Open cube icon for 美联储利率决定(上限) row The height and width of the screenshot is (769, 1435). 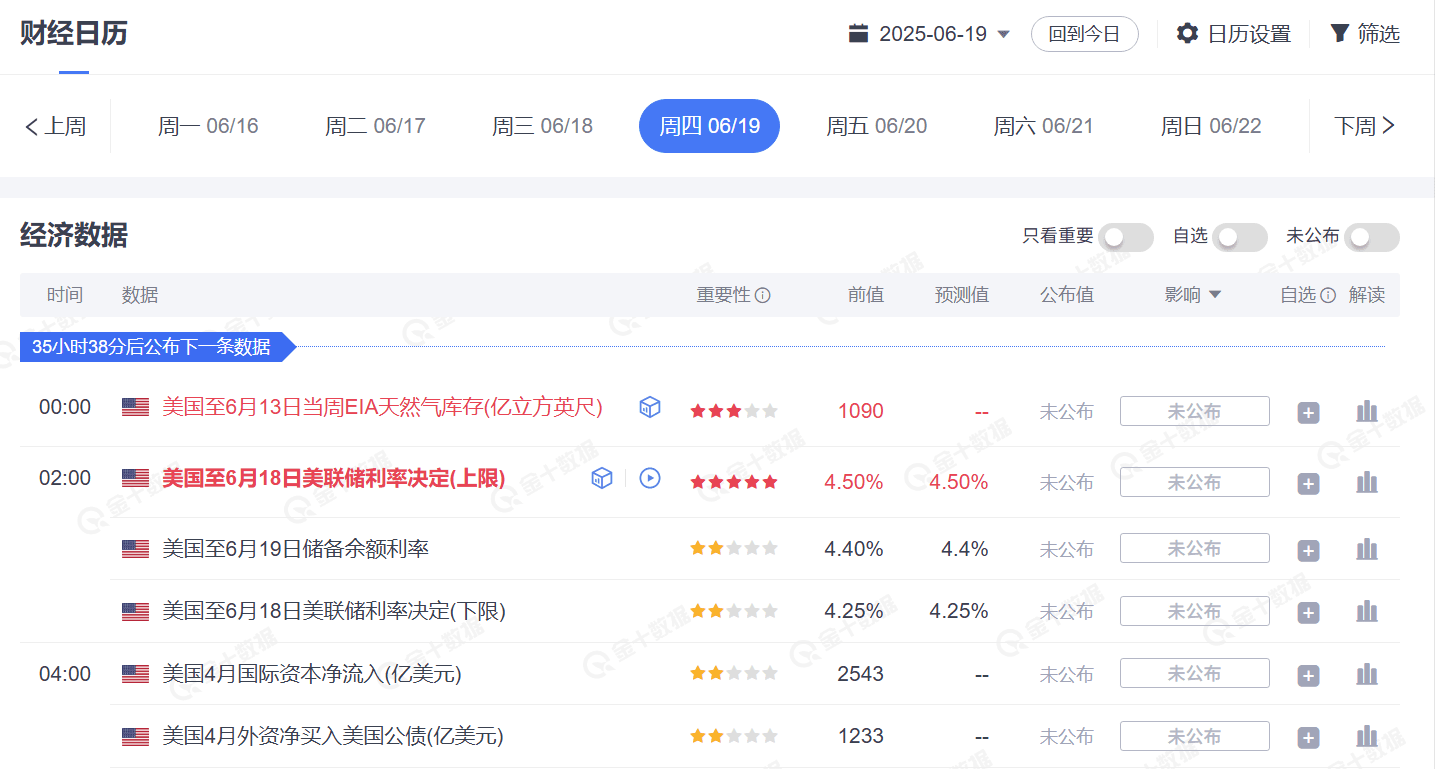pos(602,478)
